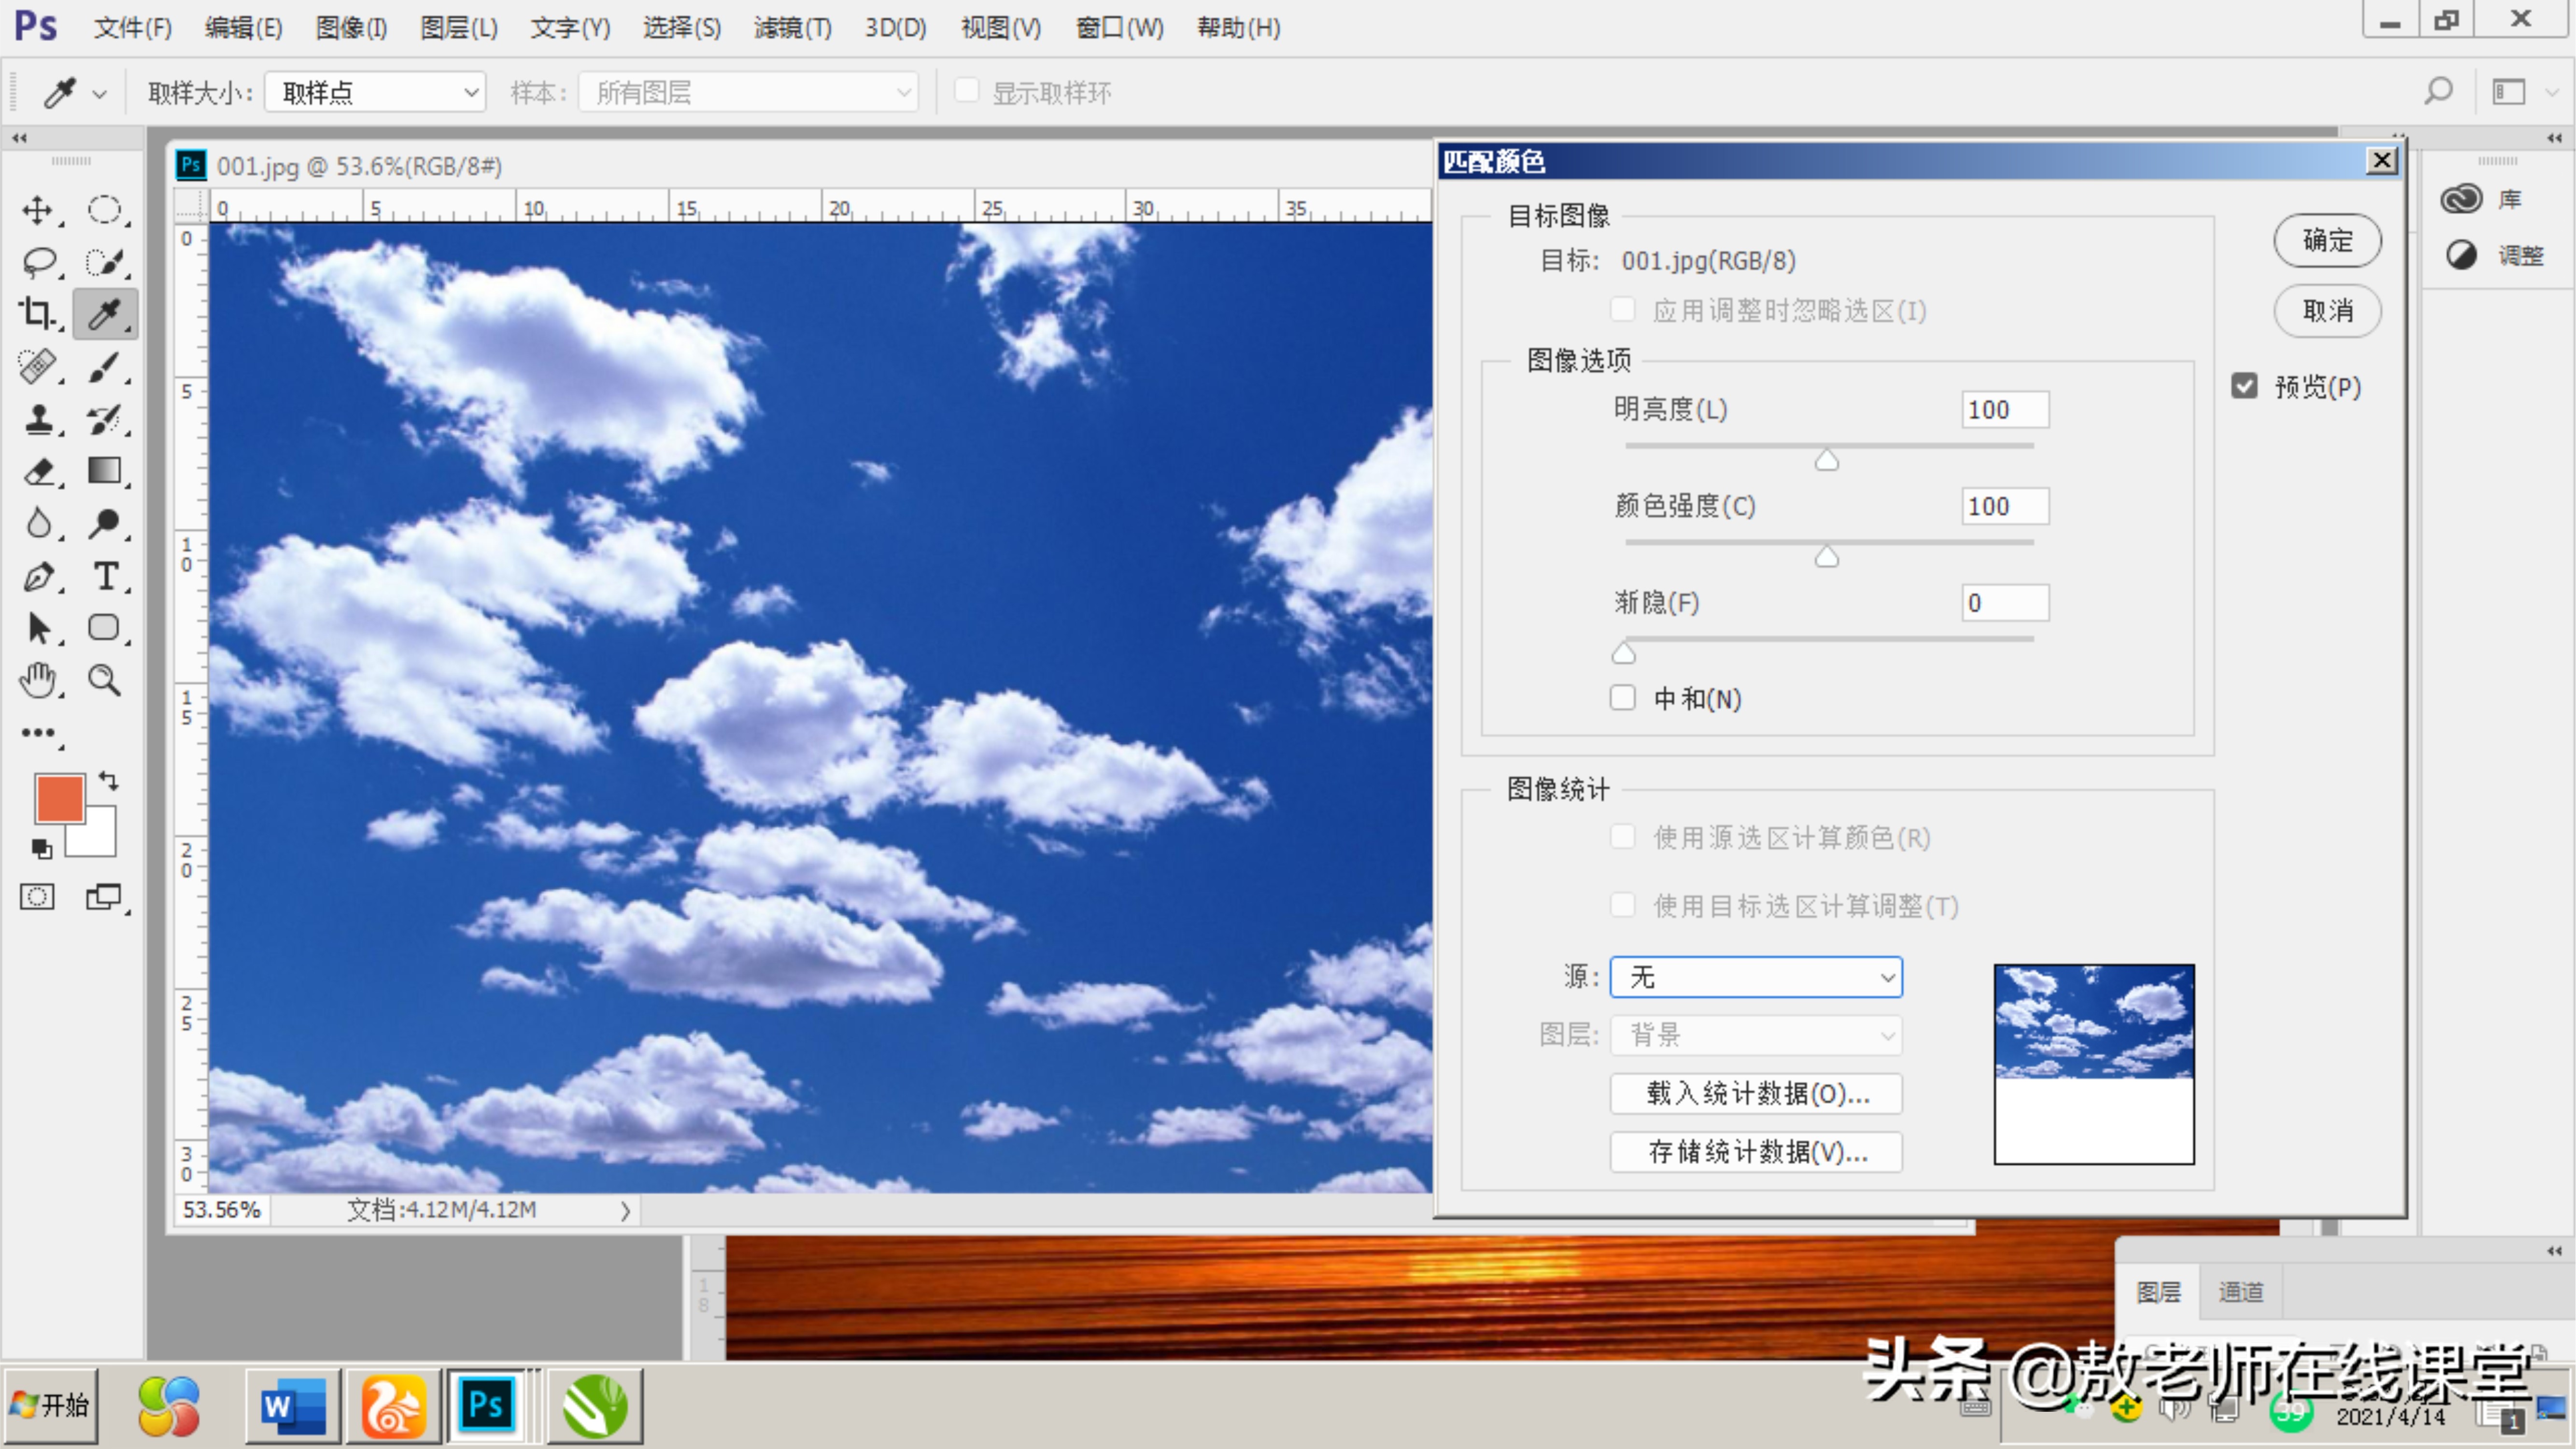Select the Crop tool
Image resolution: width=2576 pixels, height=1449 pixels.
(x=38, y=314)
